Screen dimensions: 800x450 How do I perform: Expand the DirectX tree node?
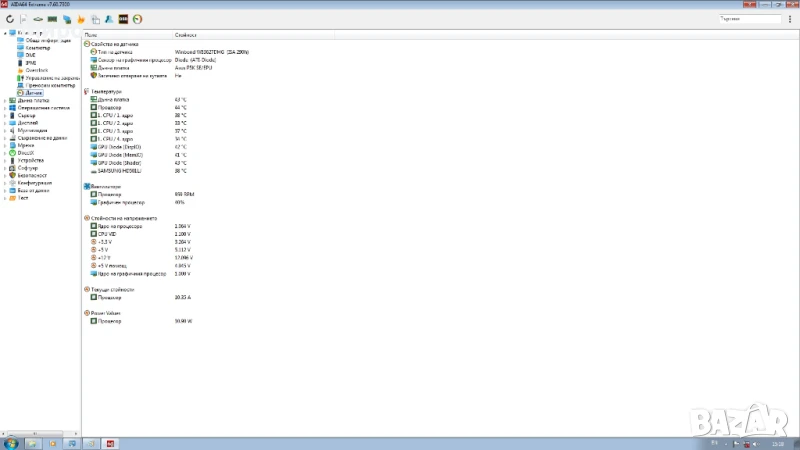(x=4, y=152)
